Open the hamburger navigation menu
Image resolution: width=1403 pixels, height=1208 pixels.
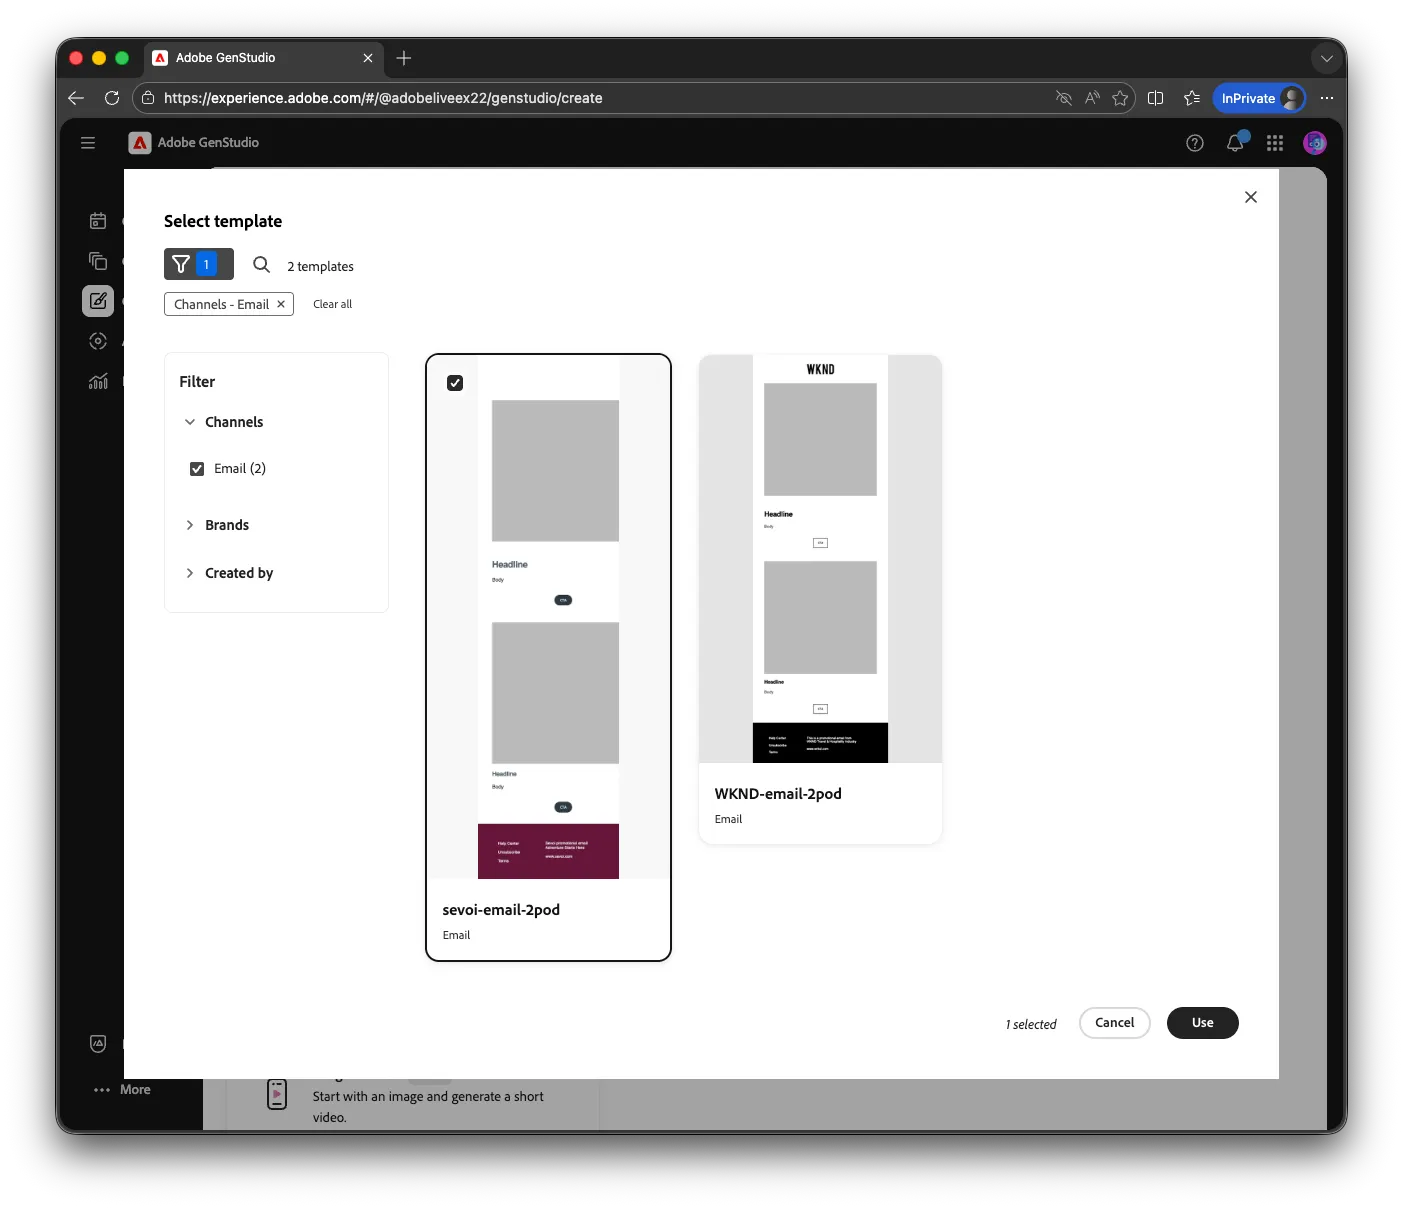pos(88,143)
